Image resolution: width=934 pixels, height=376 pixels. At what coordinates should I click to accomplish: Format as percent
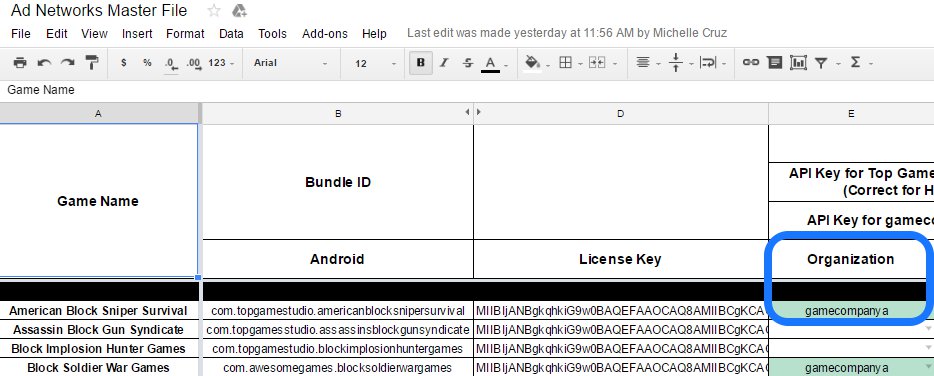(147, 63)
